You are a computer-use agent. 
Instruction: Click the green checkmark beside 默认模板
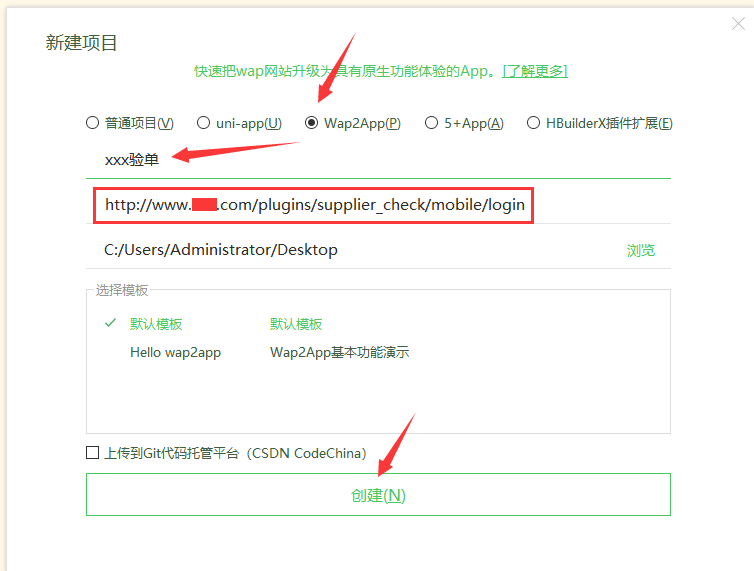(110, 324)
